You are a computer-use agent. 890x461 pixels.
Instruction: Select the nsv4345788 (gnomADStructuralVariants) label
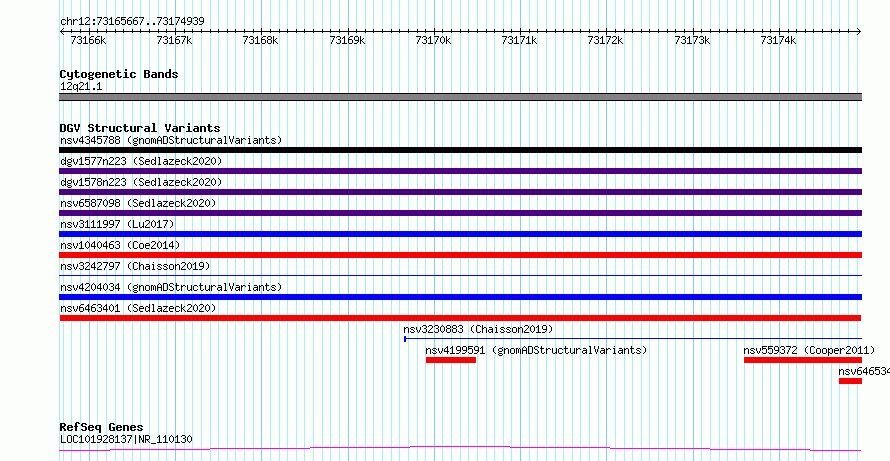click(x=171, y=140)
